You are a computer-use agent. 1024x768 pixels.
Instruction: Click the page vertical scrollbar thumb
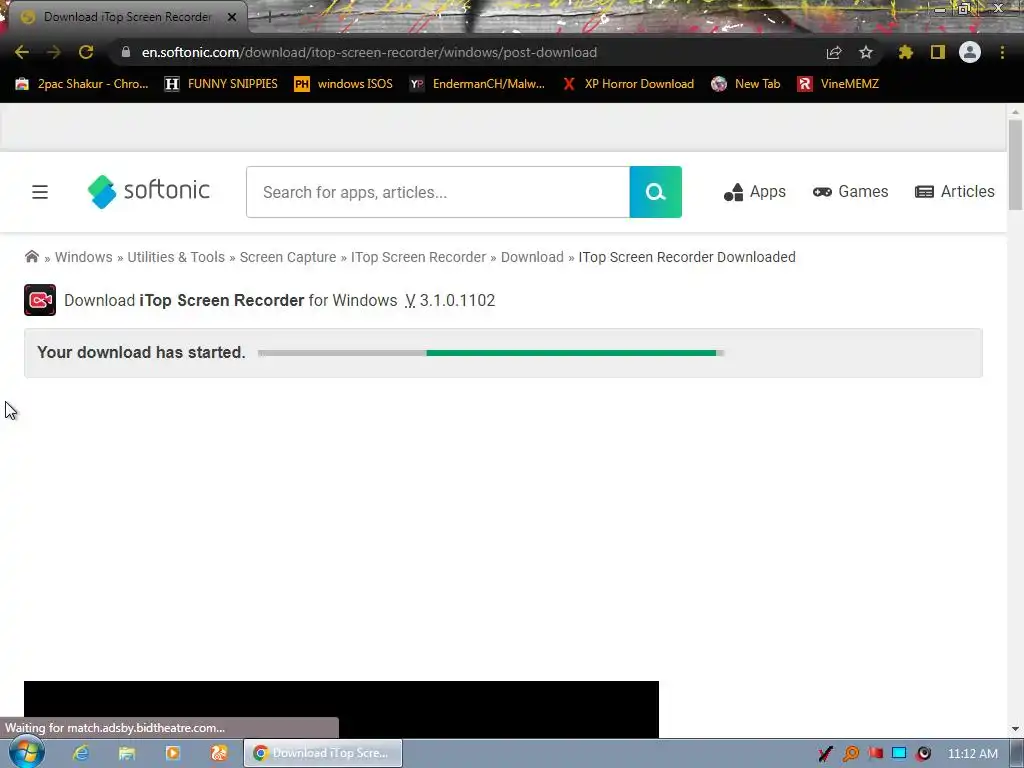(1016, 165)
